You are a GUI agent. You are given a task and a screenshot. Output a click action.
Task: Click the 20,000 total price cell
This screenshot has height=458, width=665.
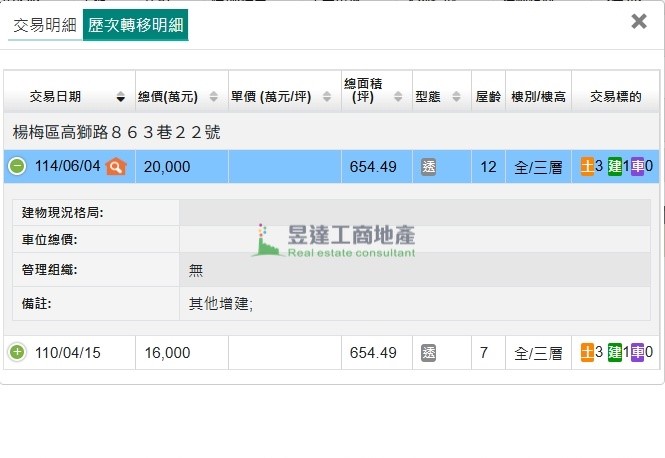[167, 167]
